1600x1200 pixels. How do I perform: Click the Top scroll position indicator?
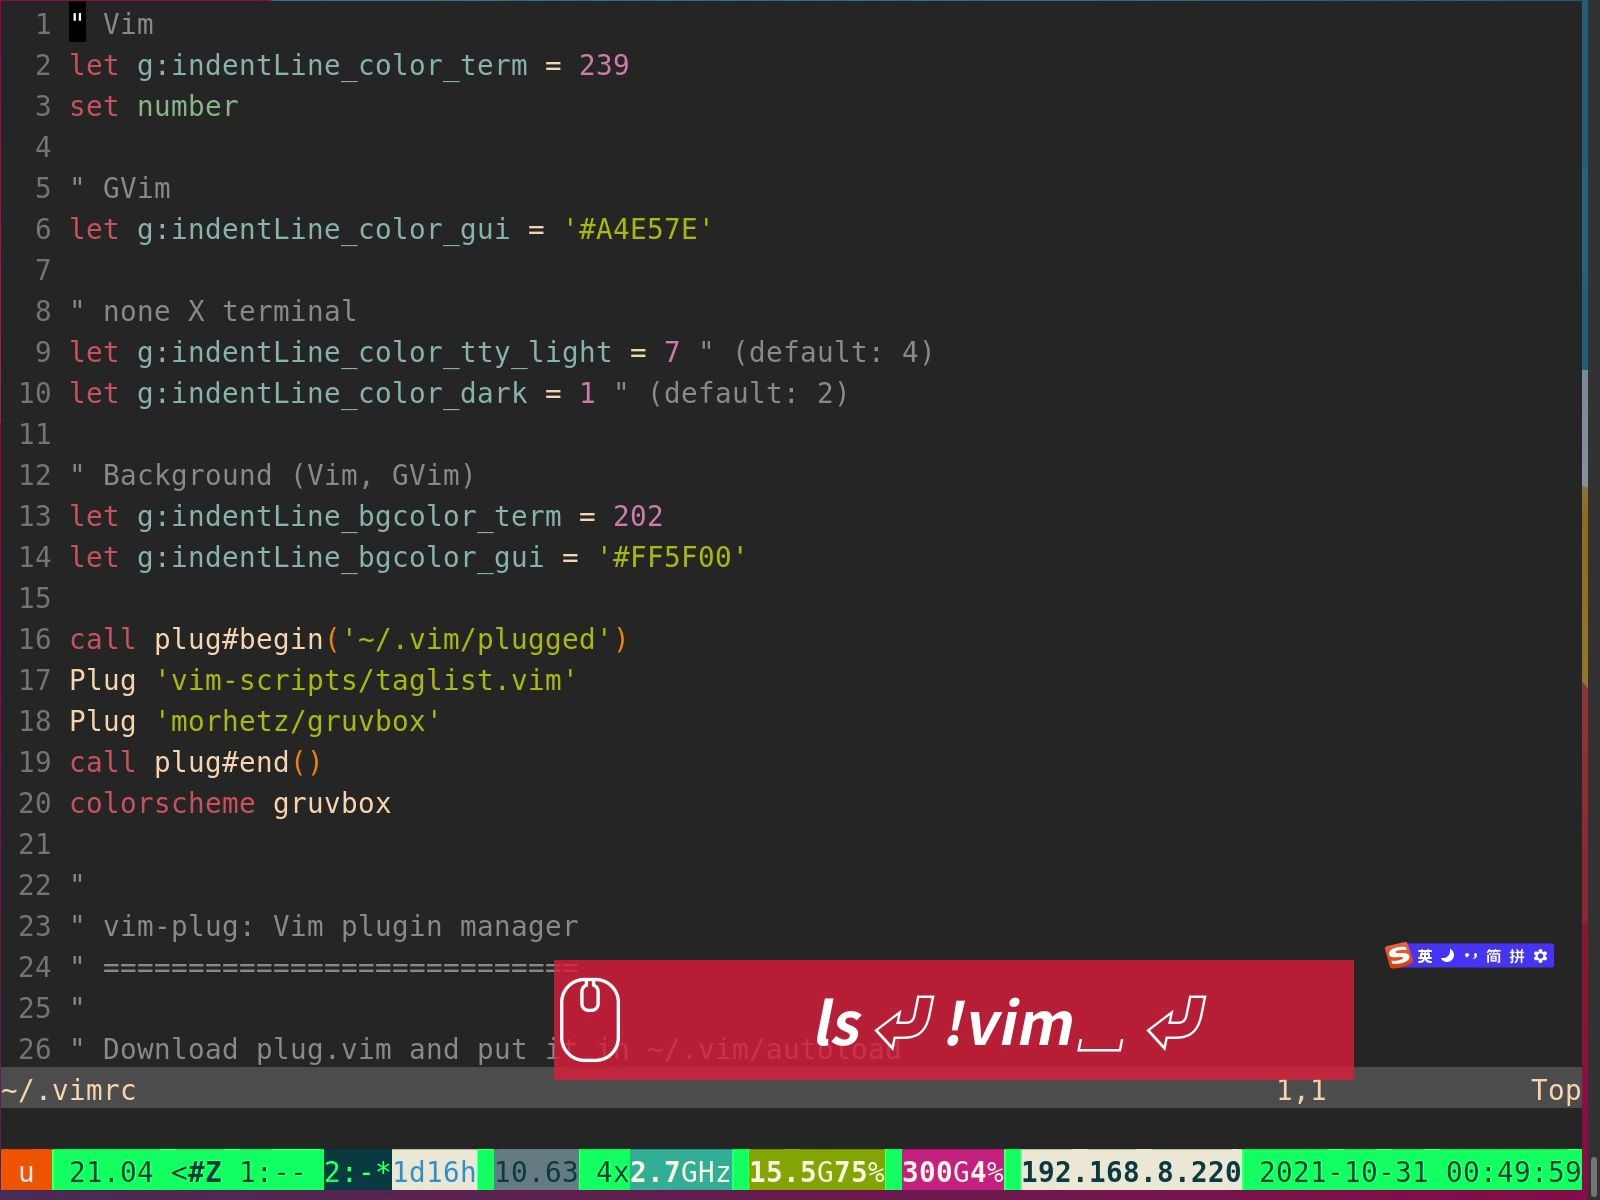1555,1090
